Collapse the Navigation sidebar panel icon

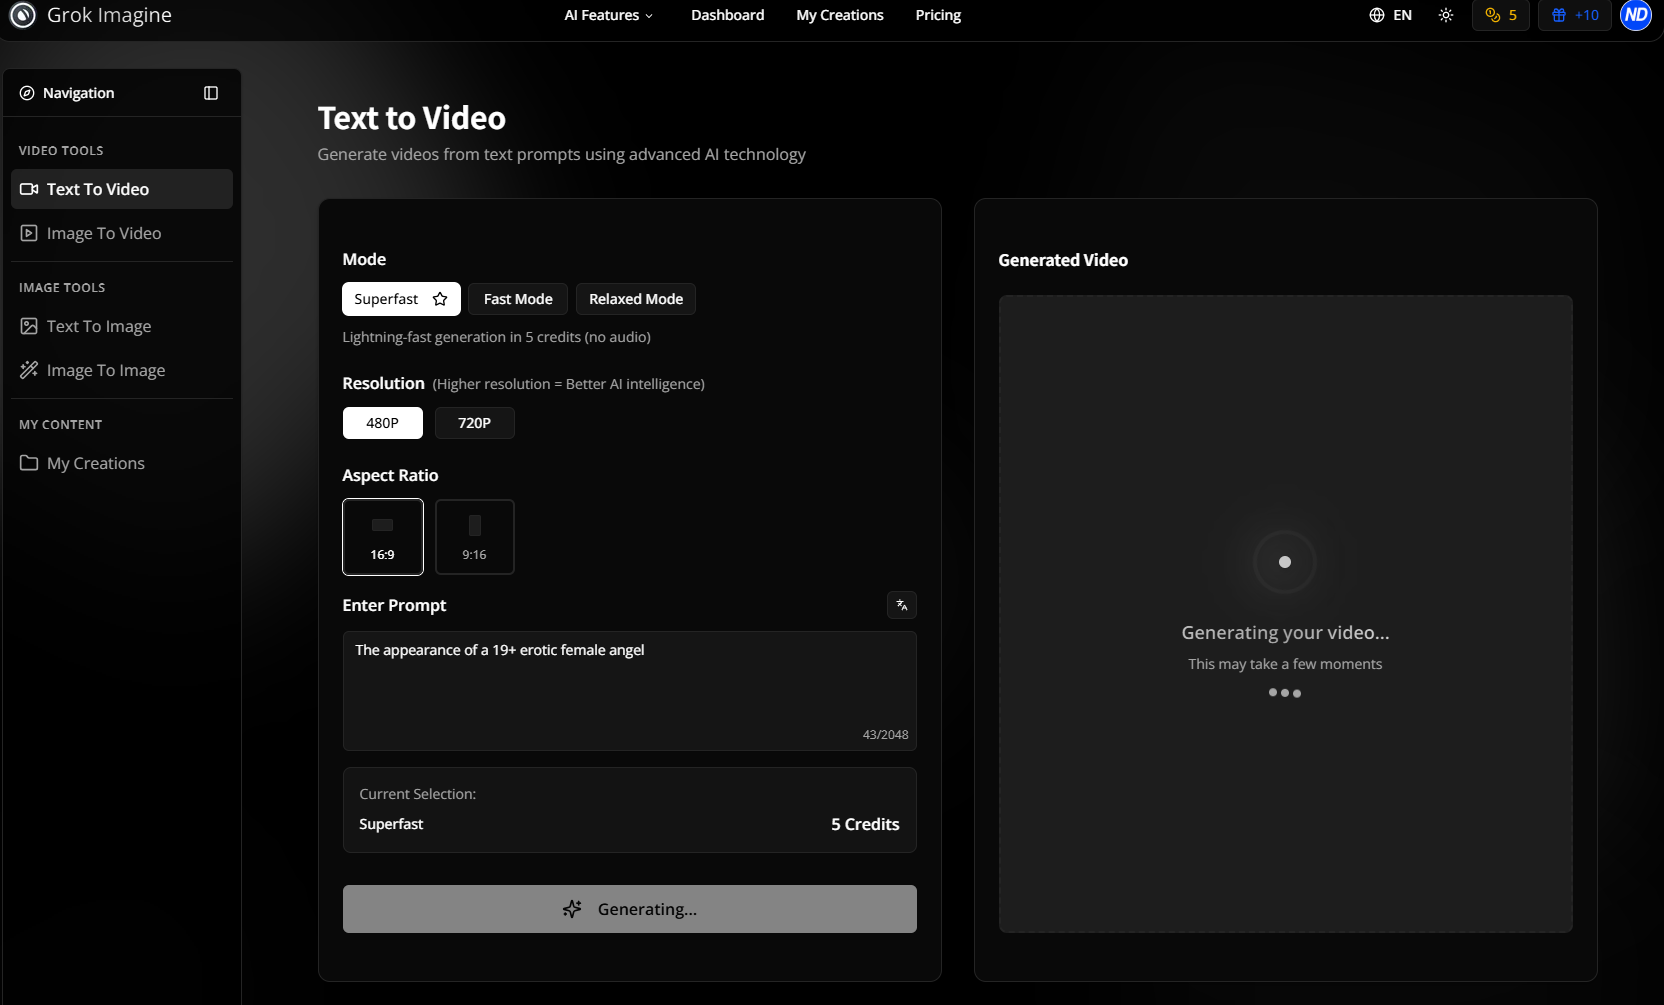click(211, 93)
